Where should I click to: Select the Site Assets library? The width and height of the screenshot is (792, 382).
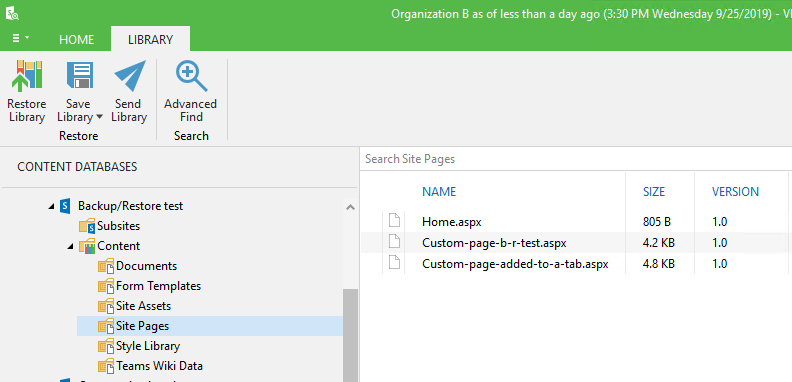pos(143,306)
